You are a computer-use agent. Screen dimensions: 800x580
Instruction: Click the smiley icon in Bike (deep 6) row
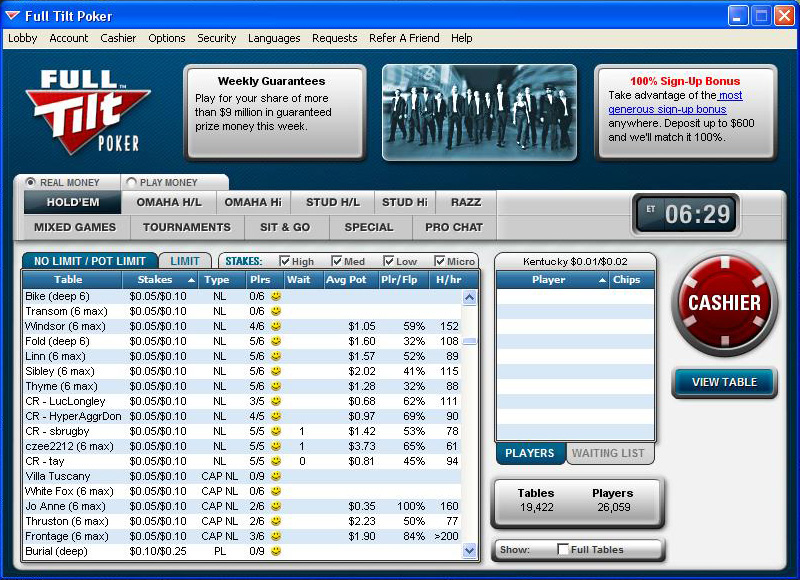point(276,296)
